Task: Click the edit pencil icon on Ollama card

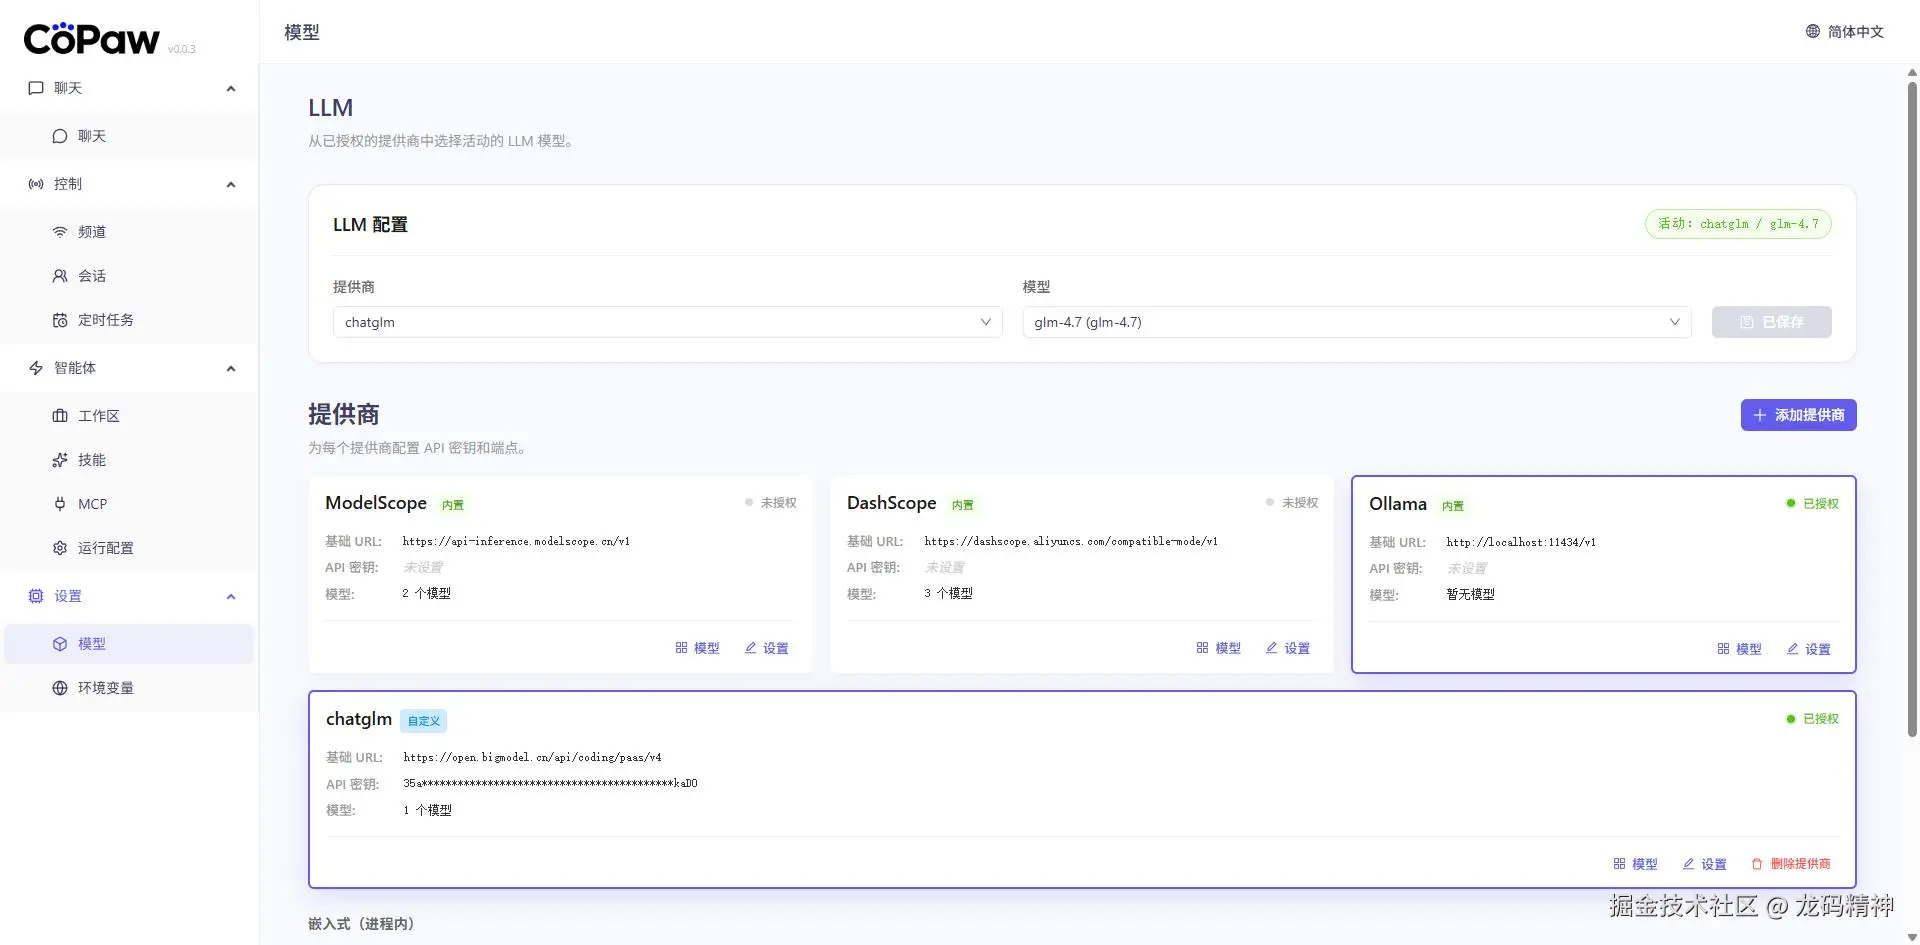Action: tap(1793, 649)
